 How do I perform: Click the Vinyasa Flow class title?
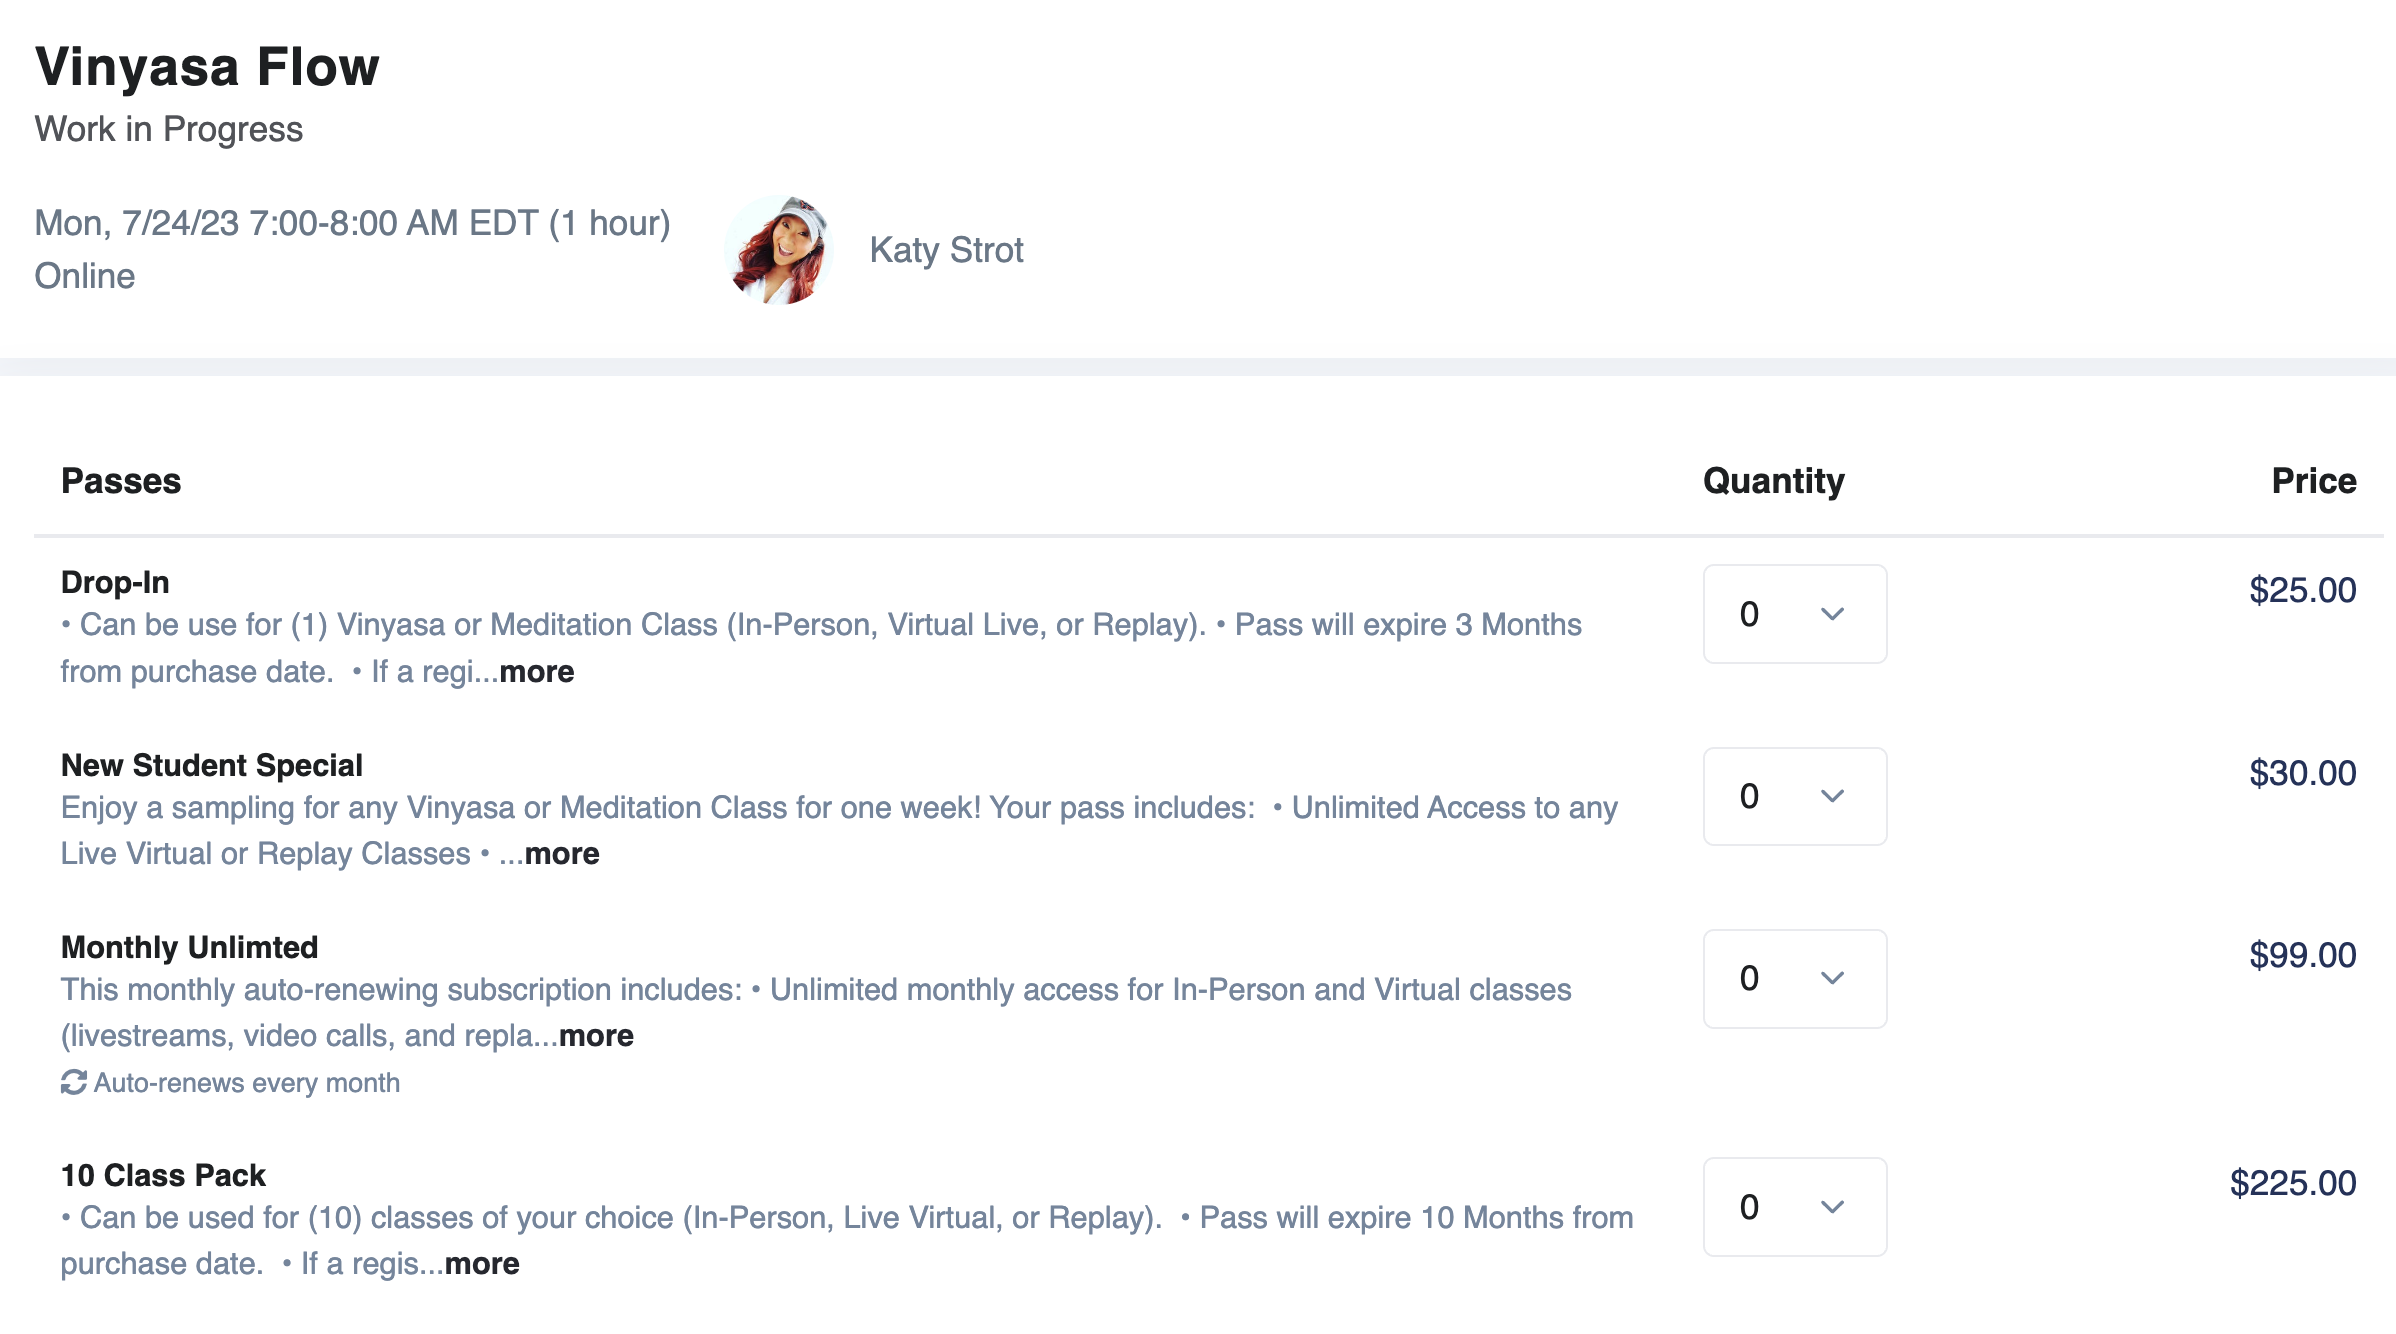tap(207, 67)
